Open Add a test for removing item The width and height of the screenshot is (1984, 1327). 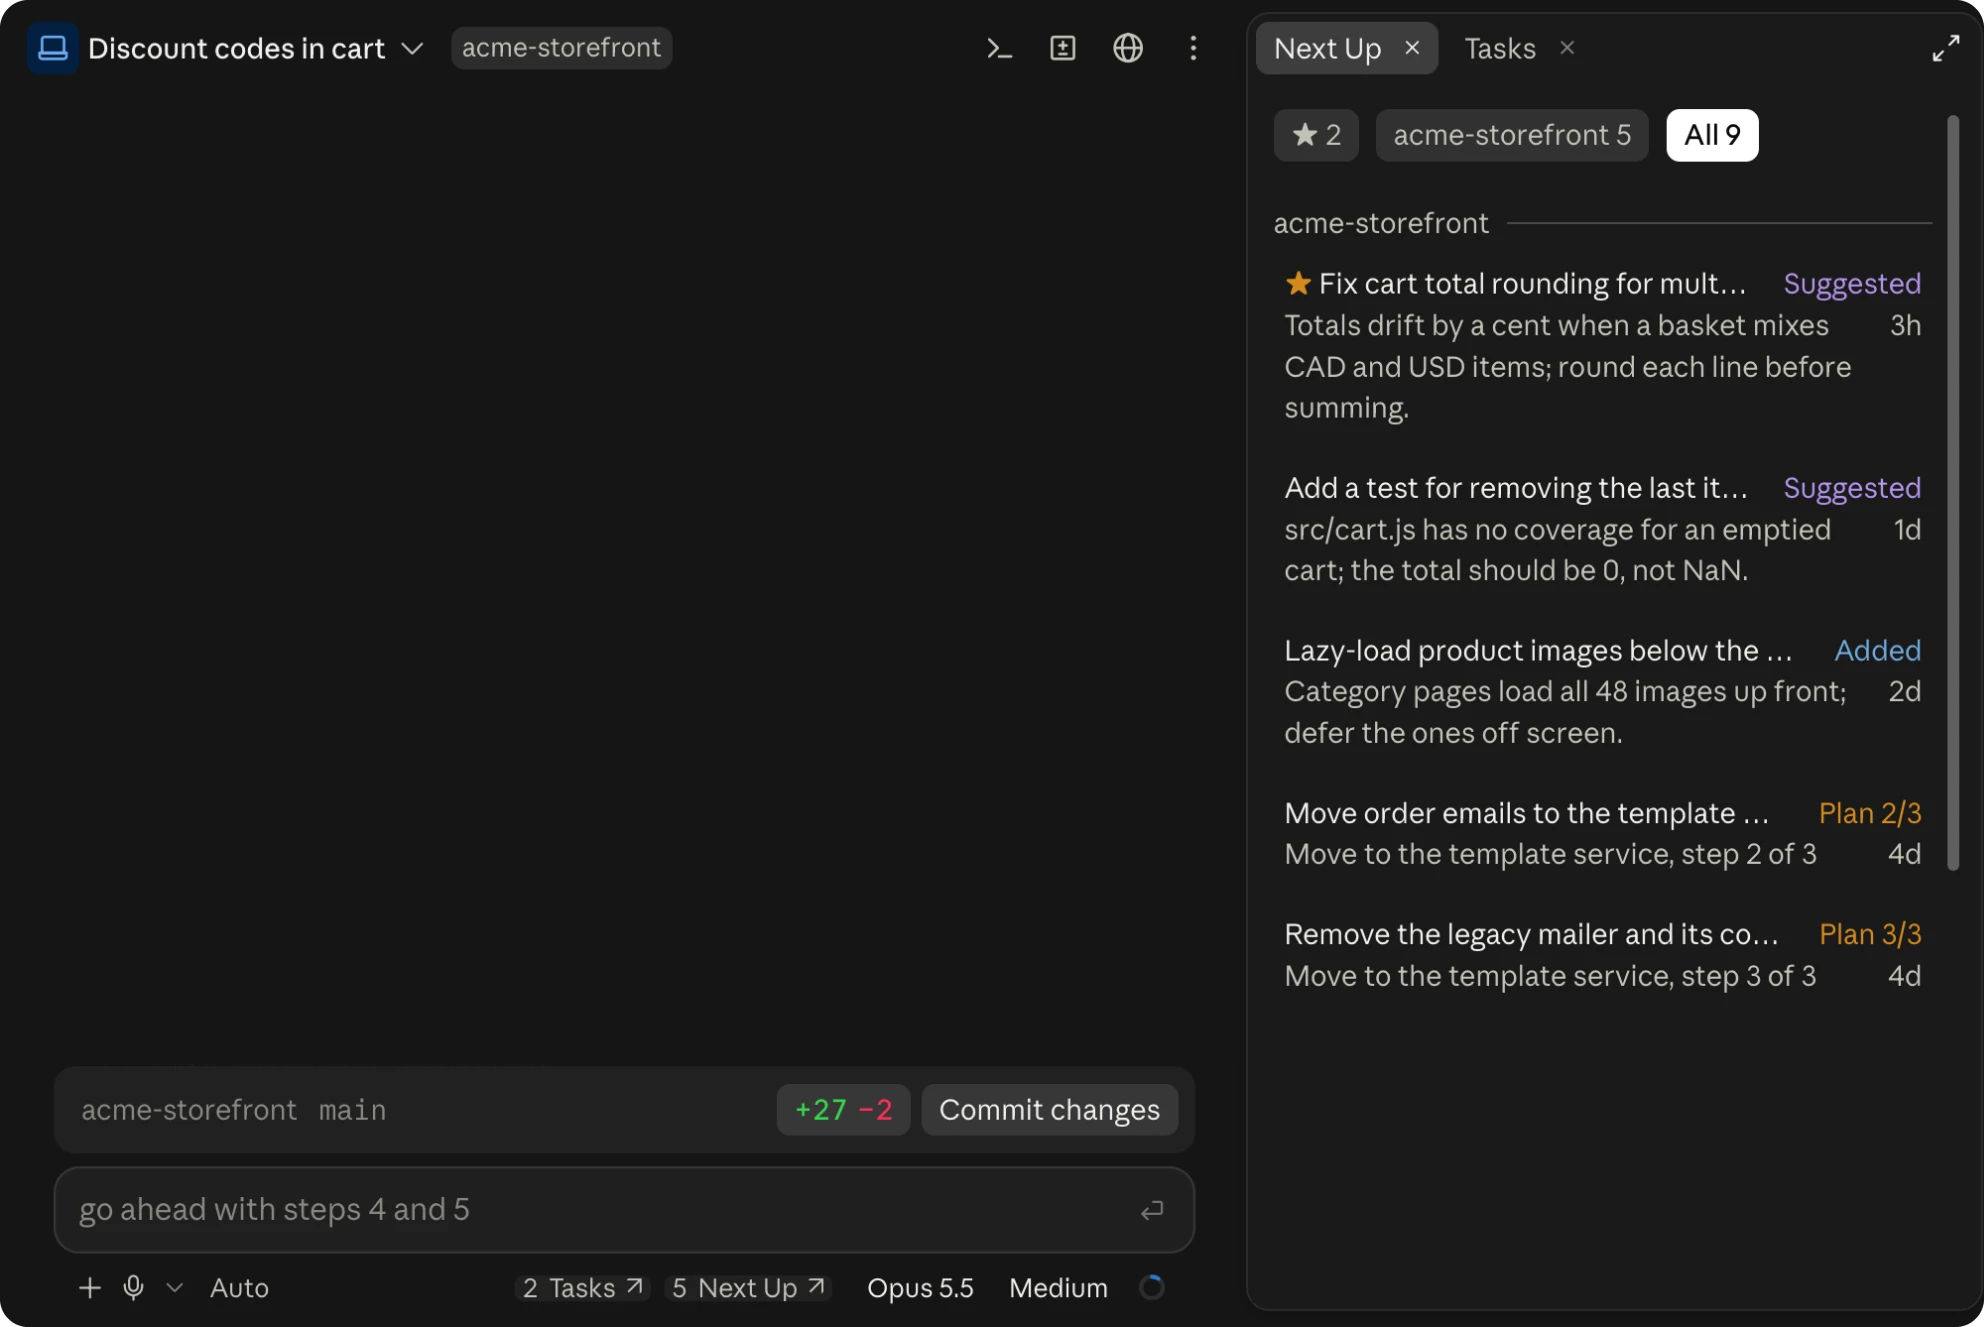1602,529
